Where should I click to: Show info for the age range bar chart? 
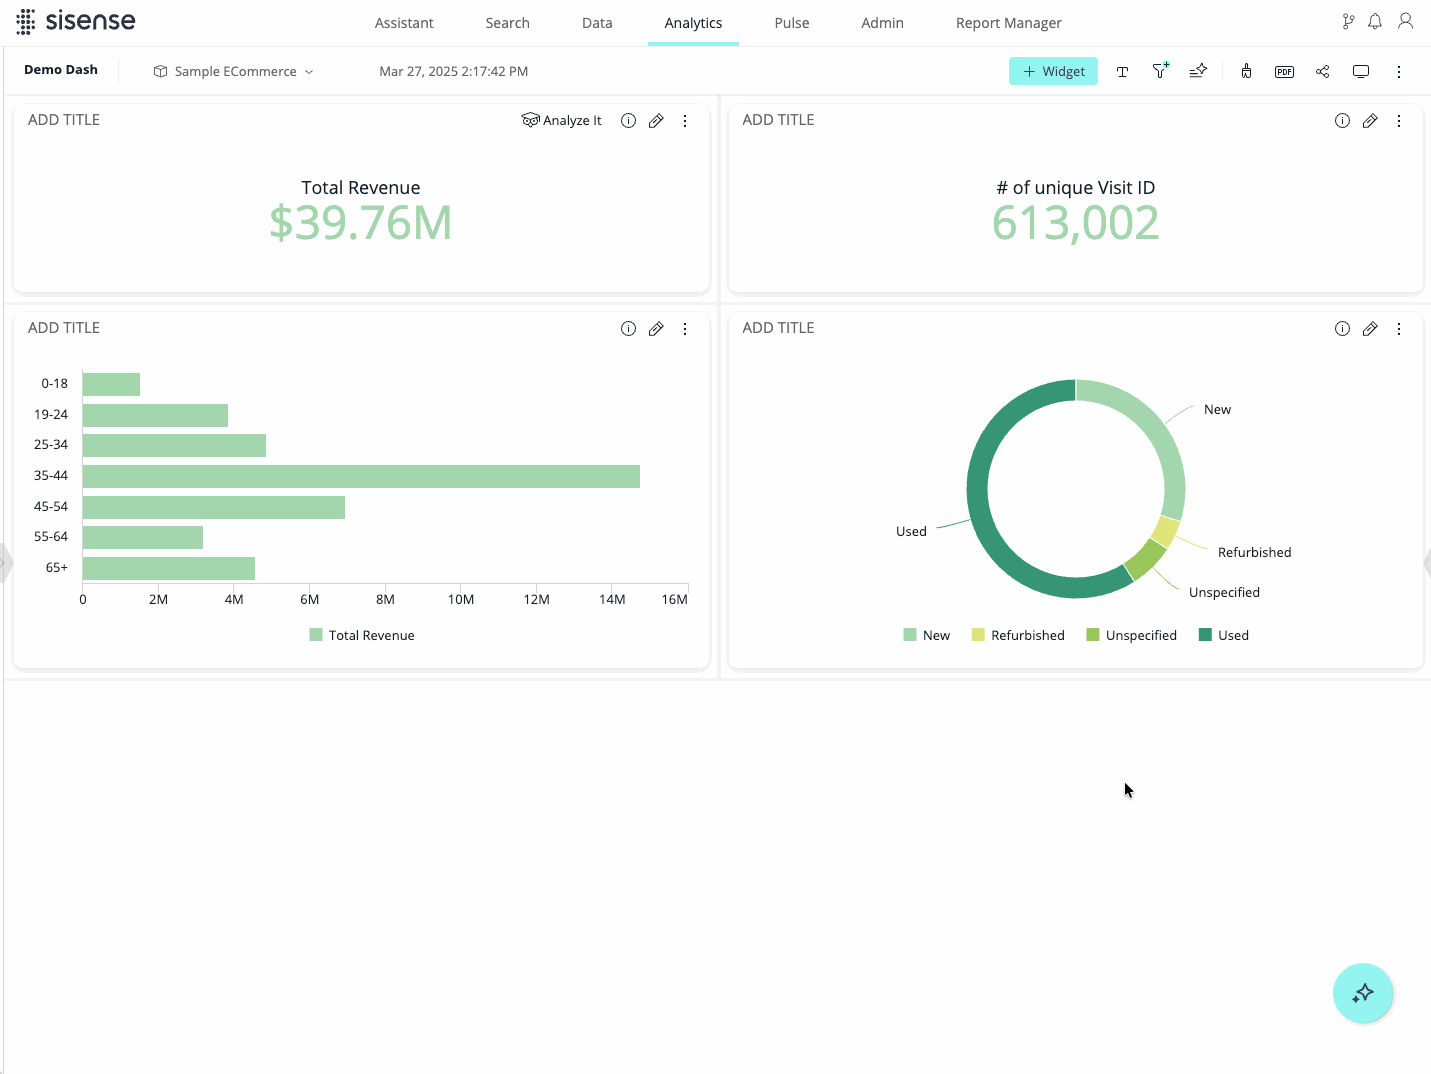(628, 329)
